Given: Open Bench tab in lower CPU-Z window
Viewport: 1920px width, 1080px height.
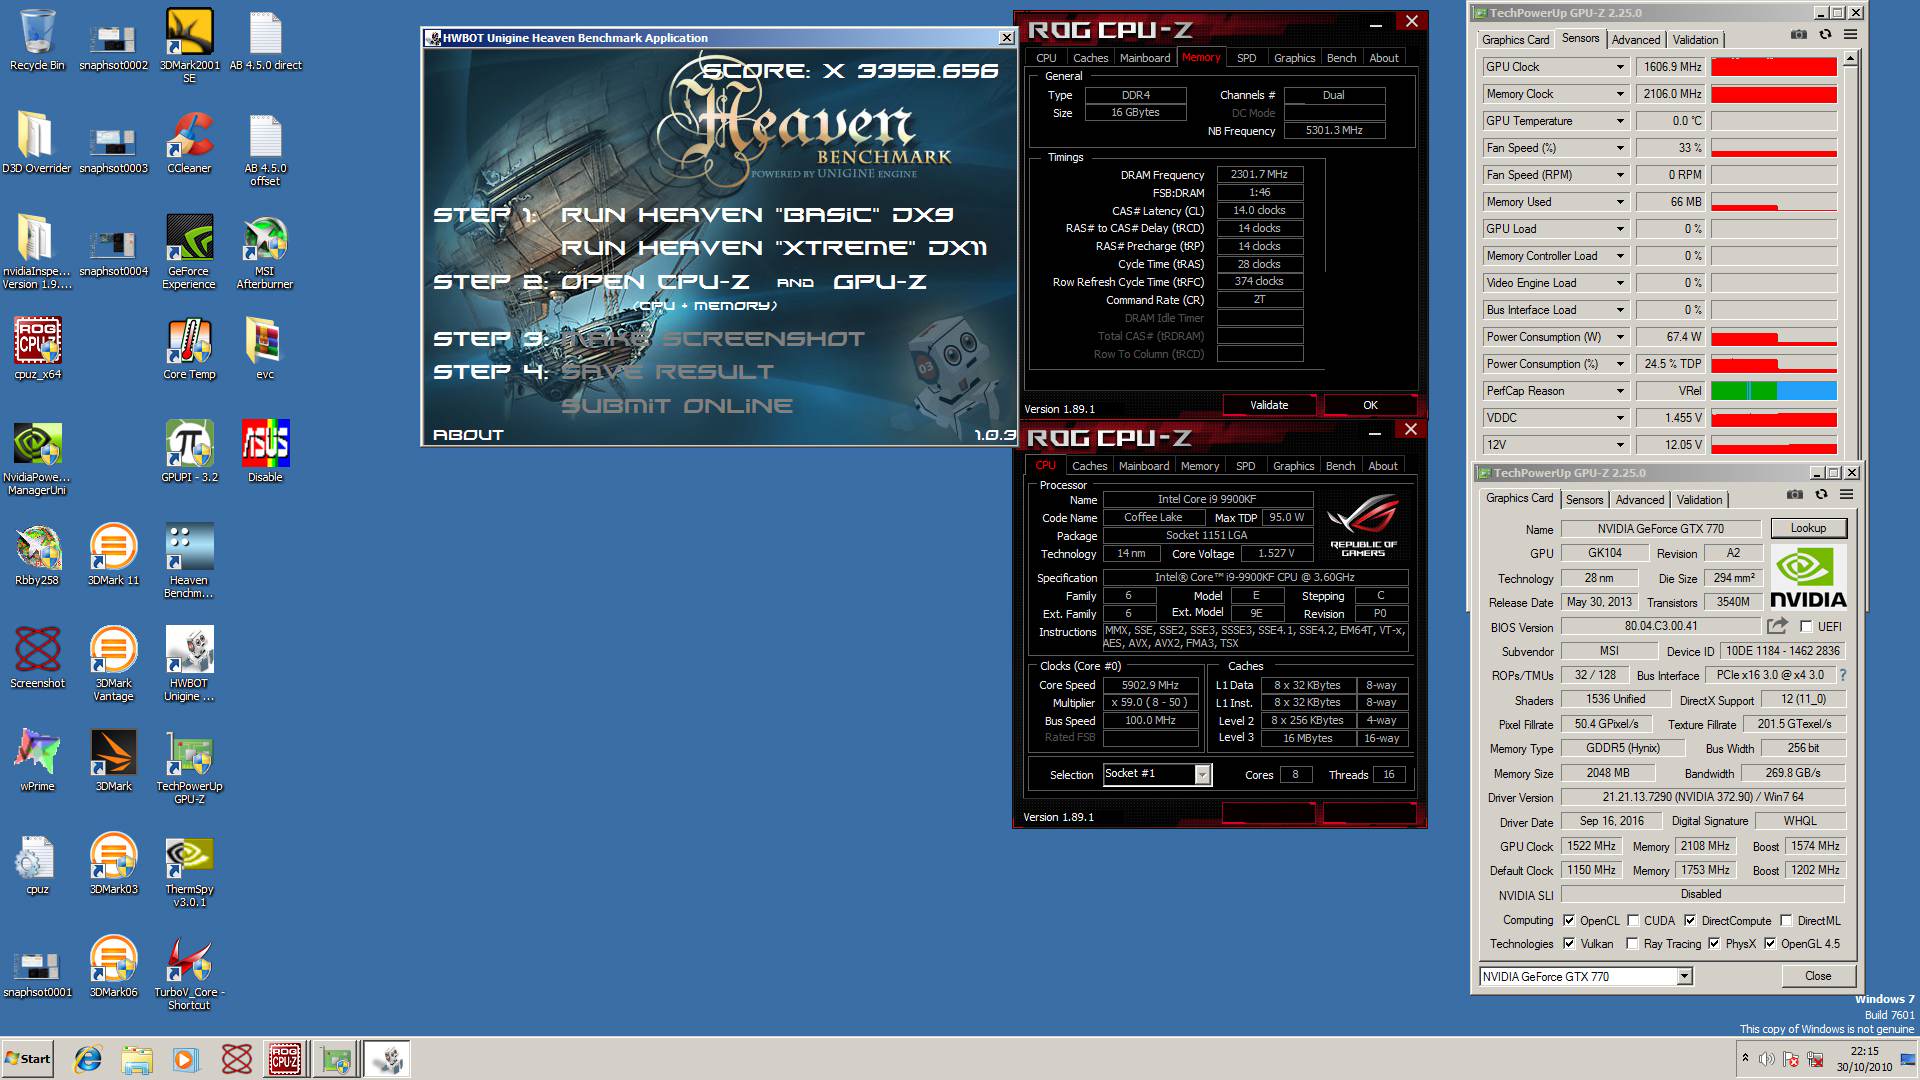Looking at the screenshot, I should click(x=1340, y=466).
